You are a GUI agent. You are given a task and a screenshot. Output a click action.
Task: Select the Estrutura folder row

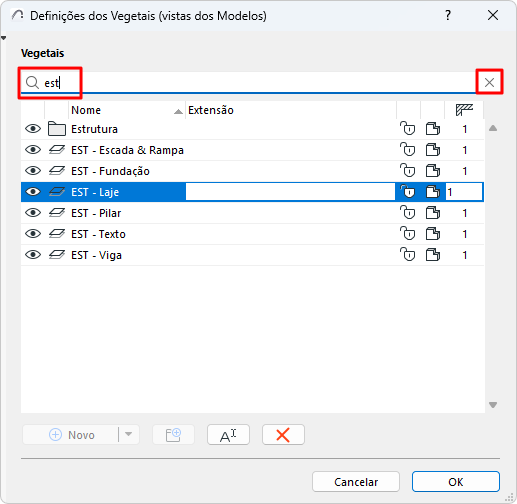252,129
